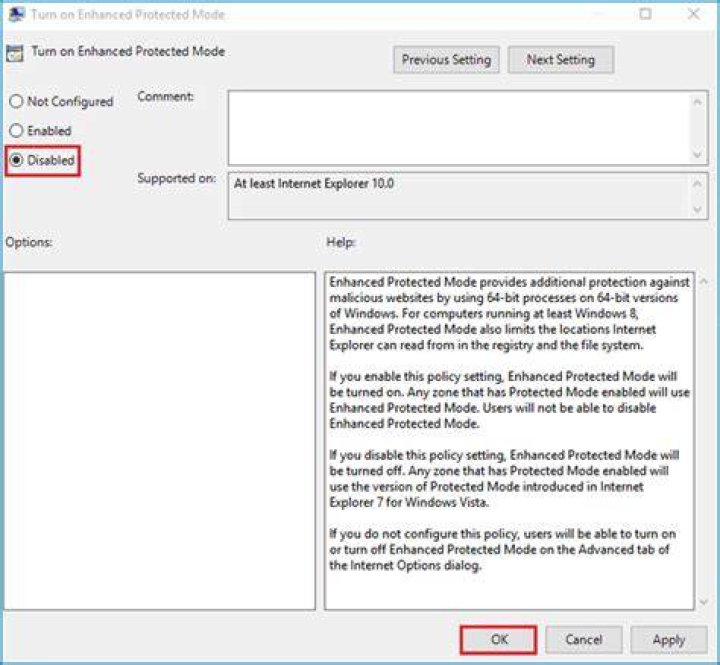Click 'If you do not configure' paragraph
720x665 pixels.
point(502,549)
